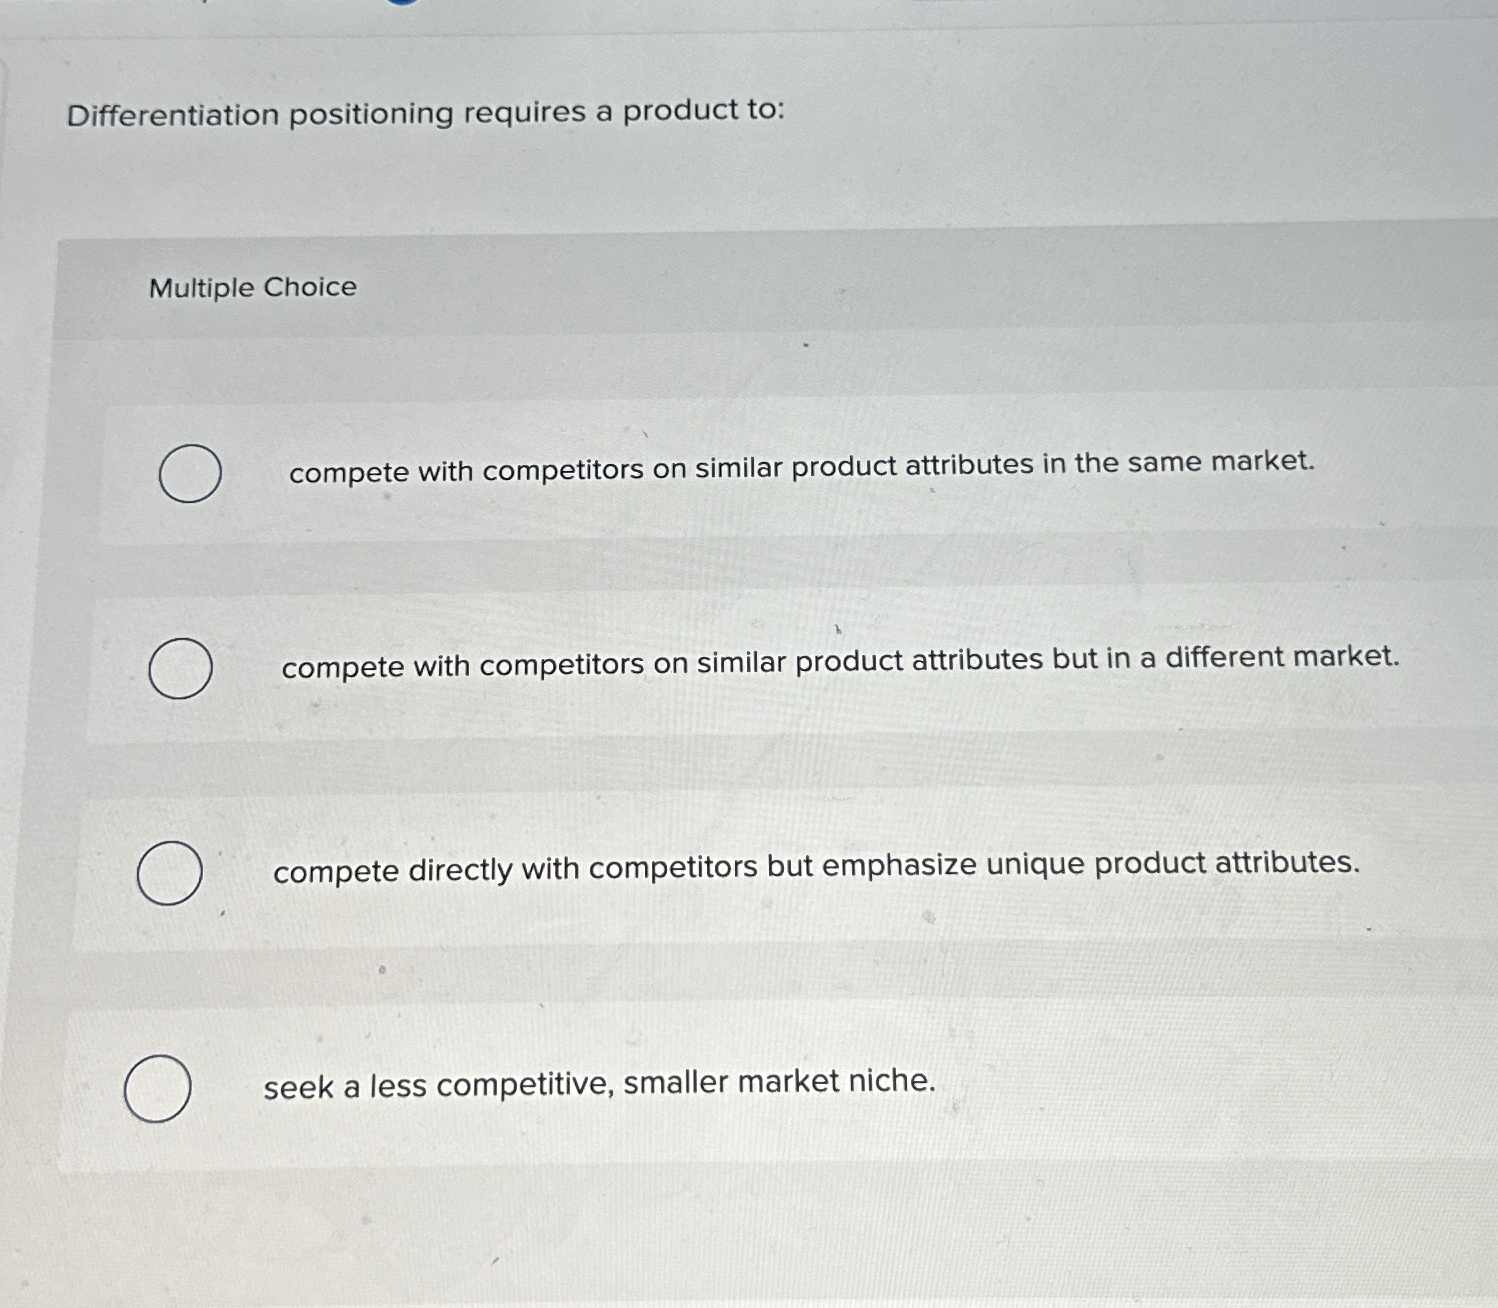Select the radio button beside 'compete directly with competitors'
The height and width of the screenshot is (1308, 1498).
[172, 872]
